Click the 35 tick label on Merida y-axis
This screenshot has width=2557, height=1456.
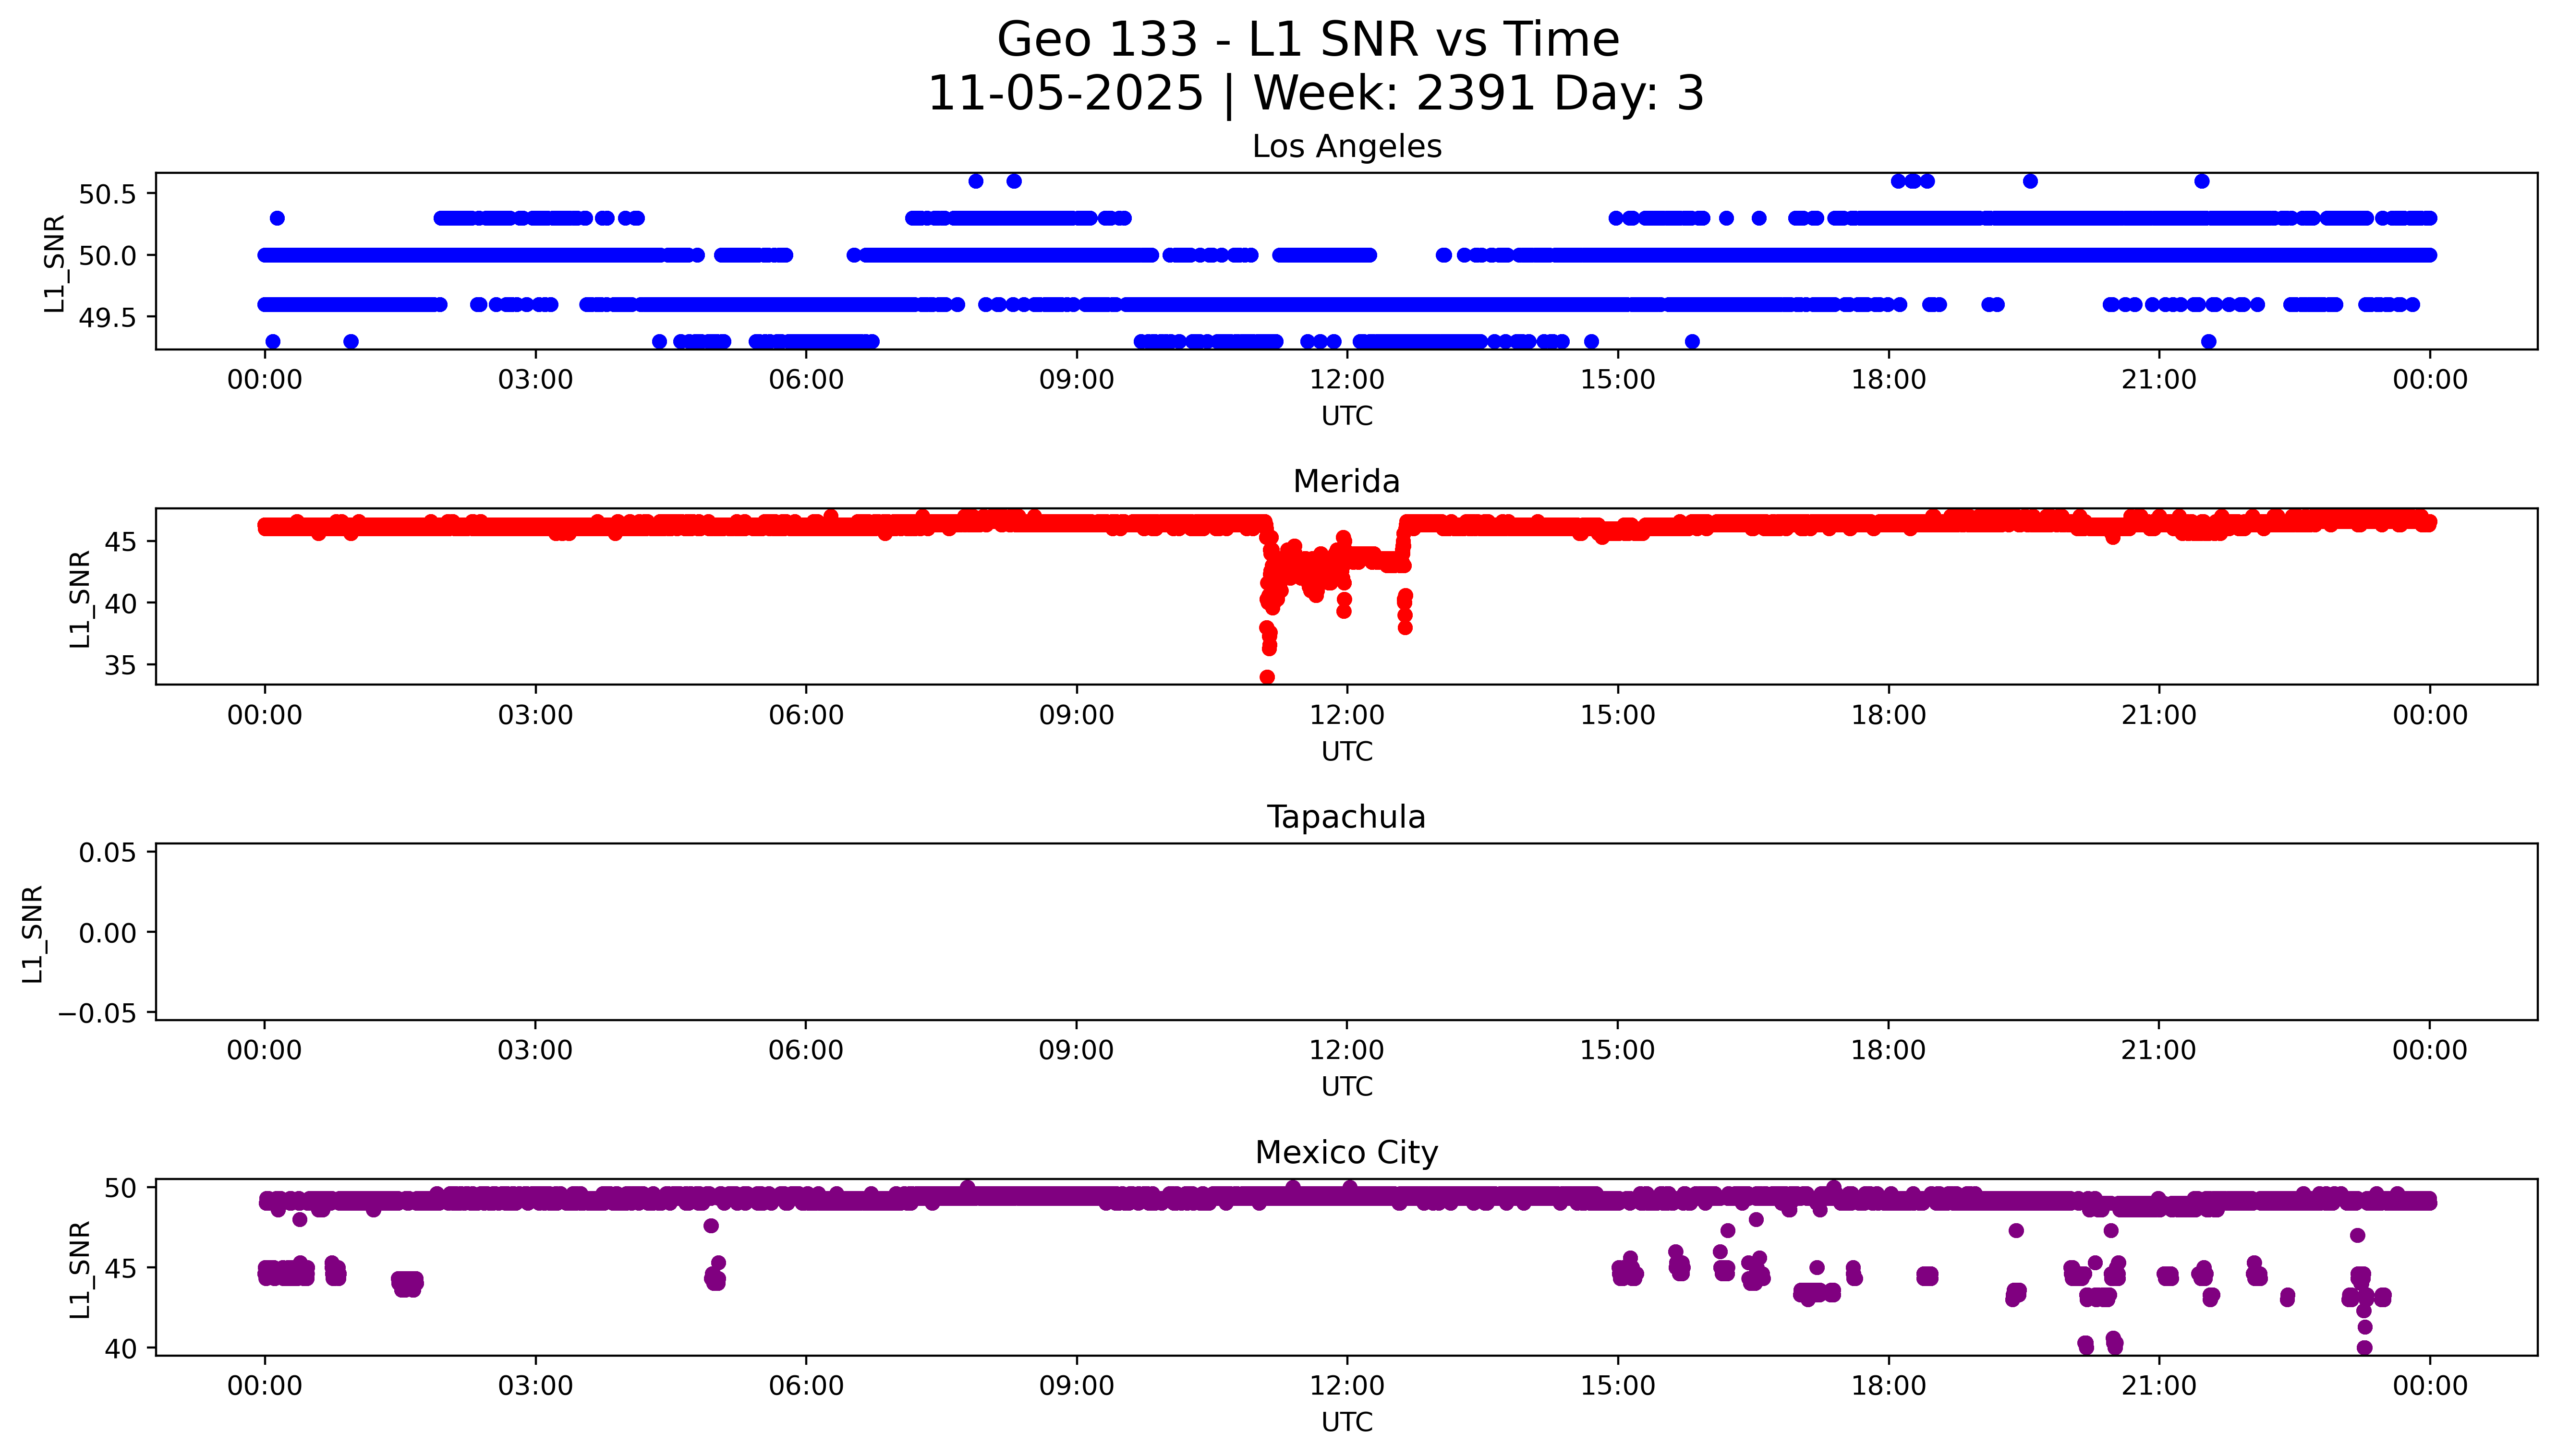120,666
